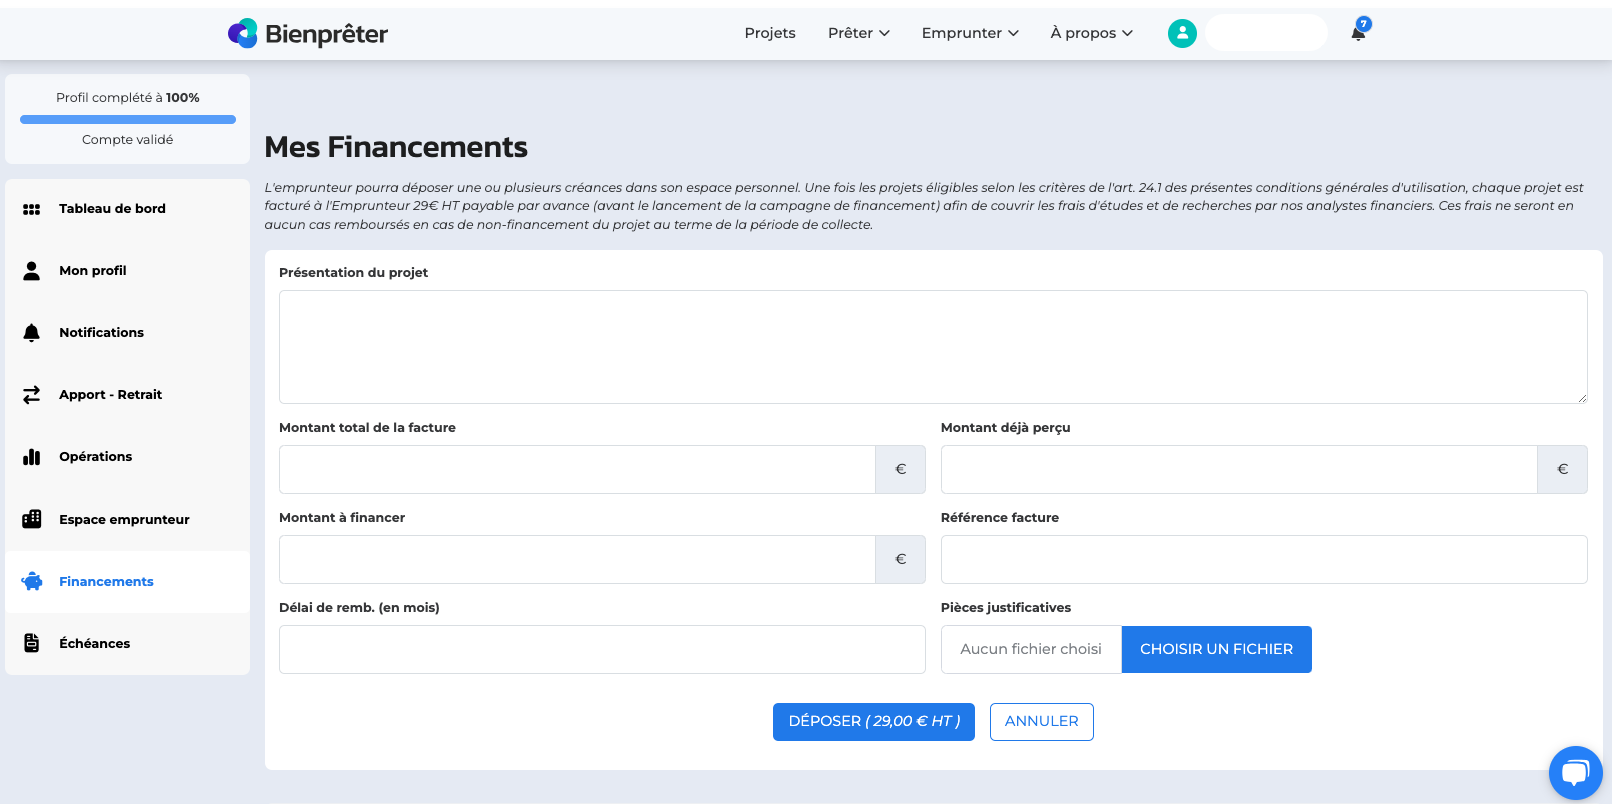Expand the Emprunter dropdown menu
1612x804 pixels.
tap(969, 33)
